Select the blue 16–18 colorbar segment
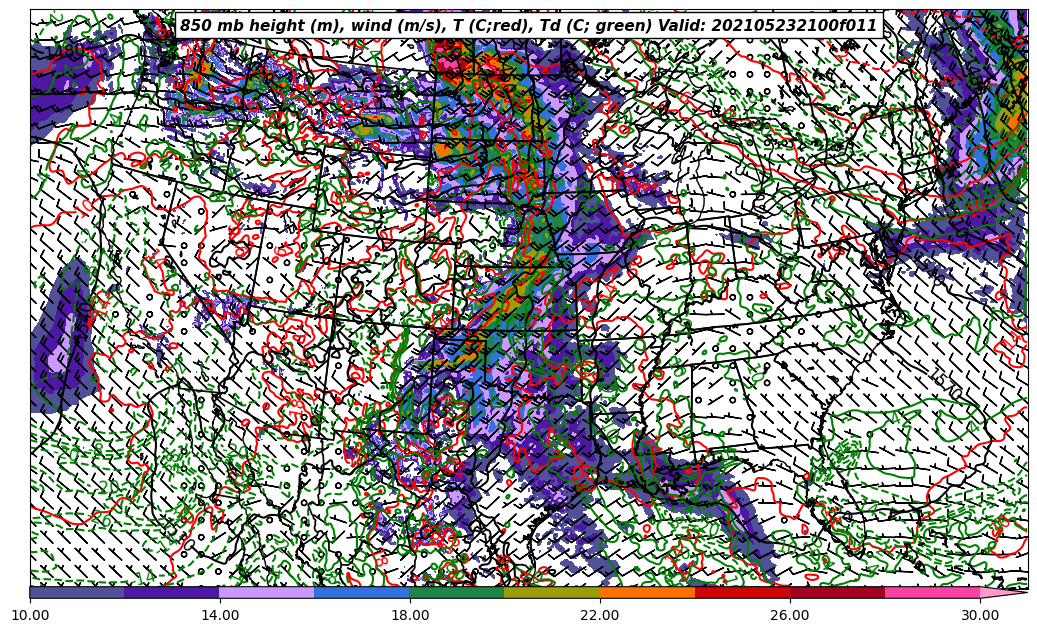The height and width of the screenshot is (632, 1037). point(362,592)
